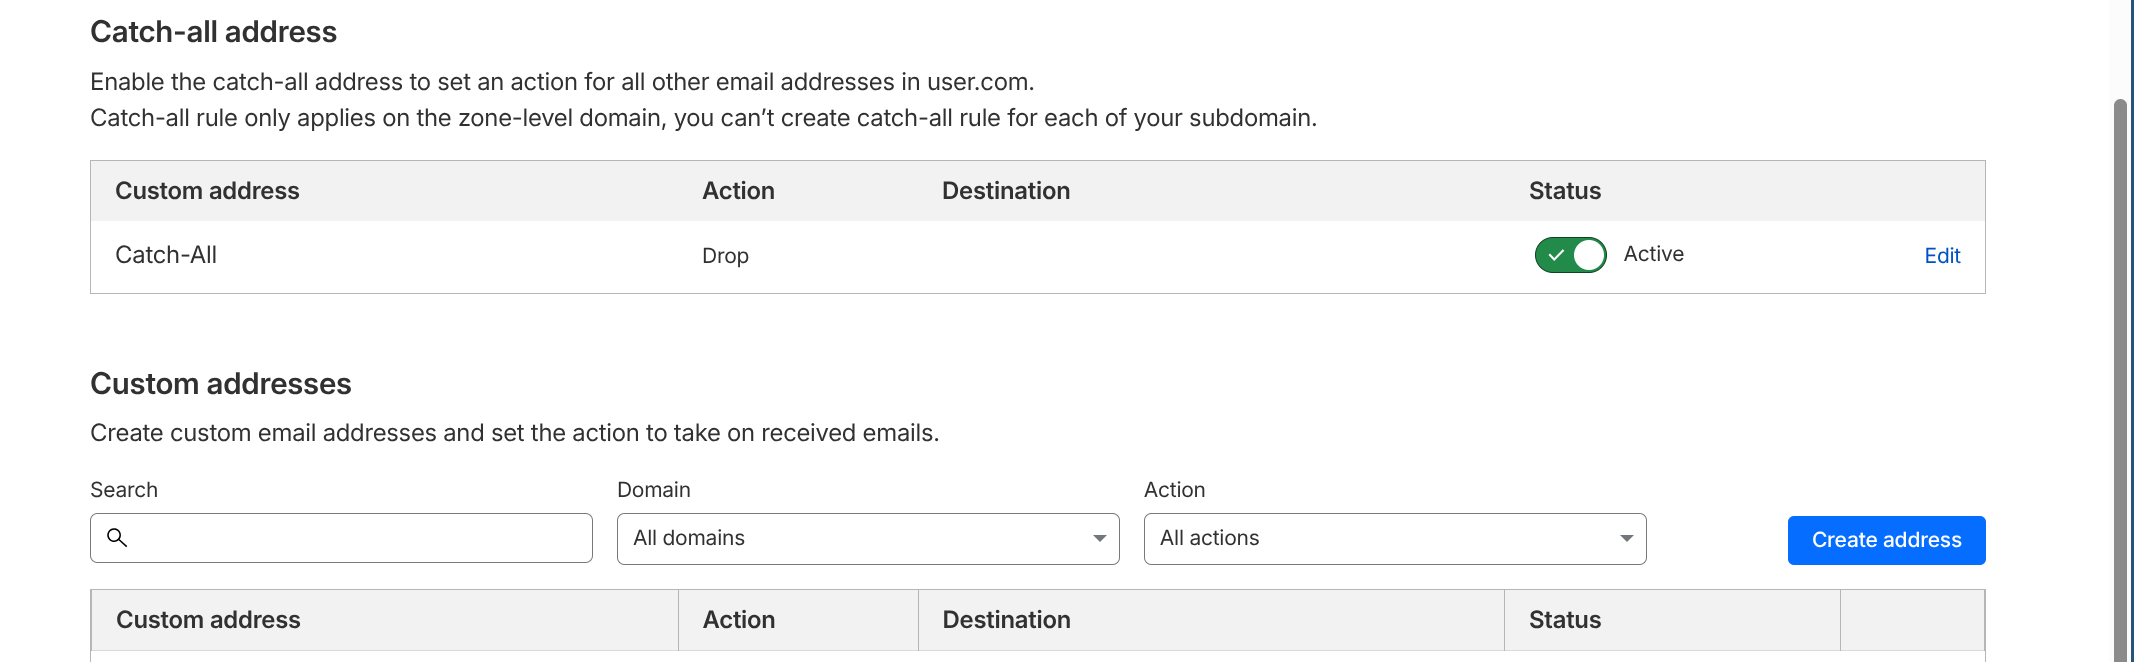
Task: Click the magnifier icon in Search box
Action: click(117, 538)
